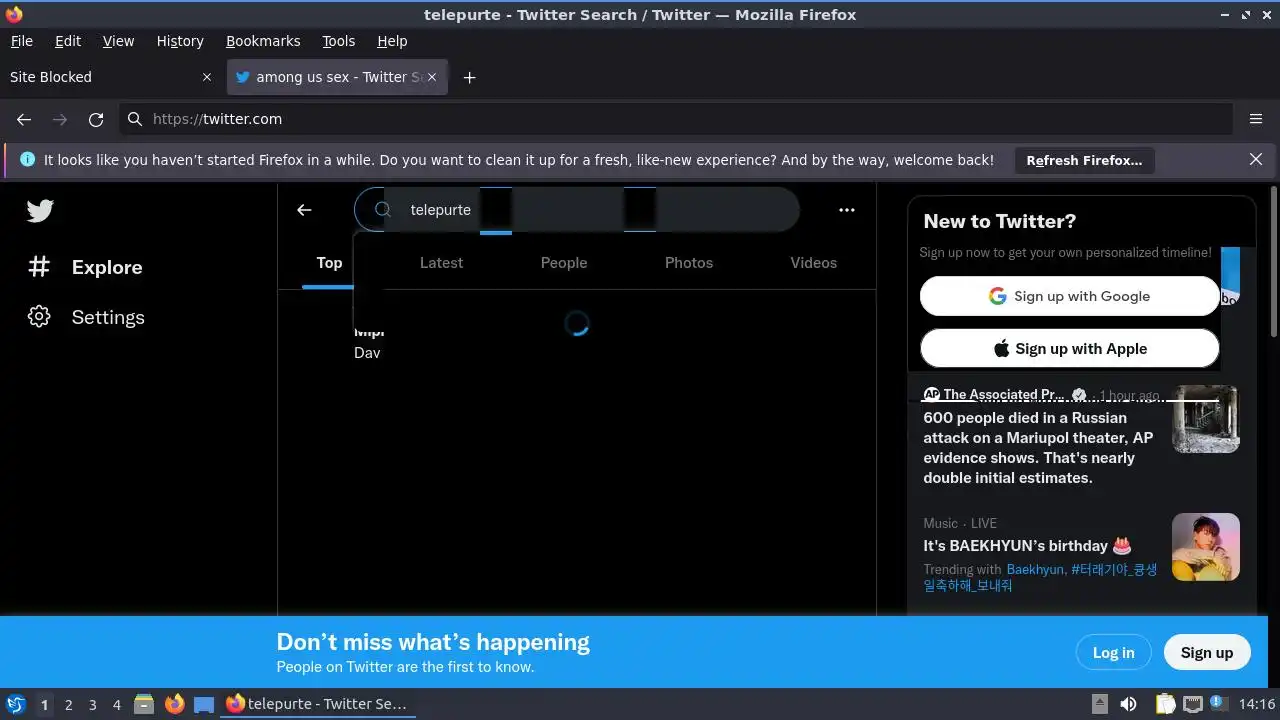Open the file manager taskbar icon

point(144,704)
